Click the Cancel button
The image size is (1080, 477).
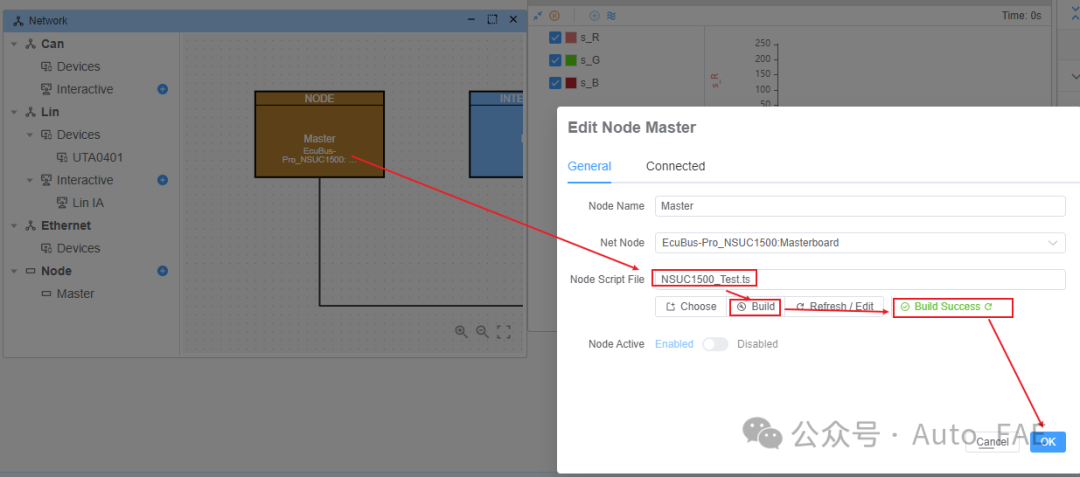pyautogui.click(x=993, y=442)
